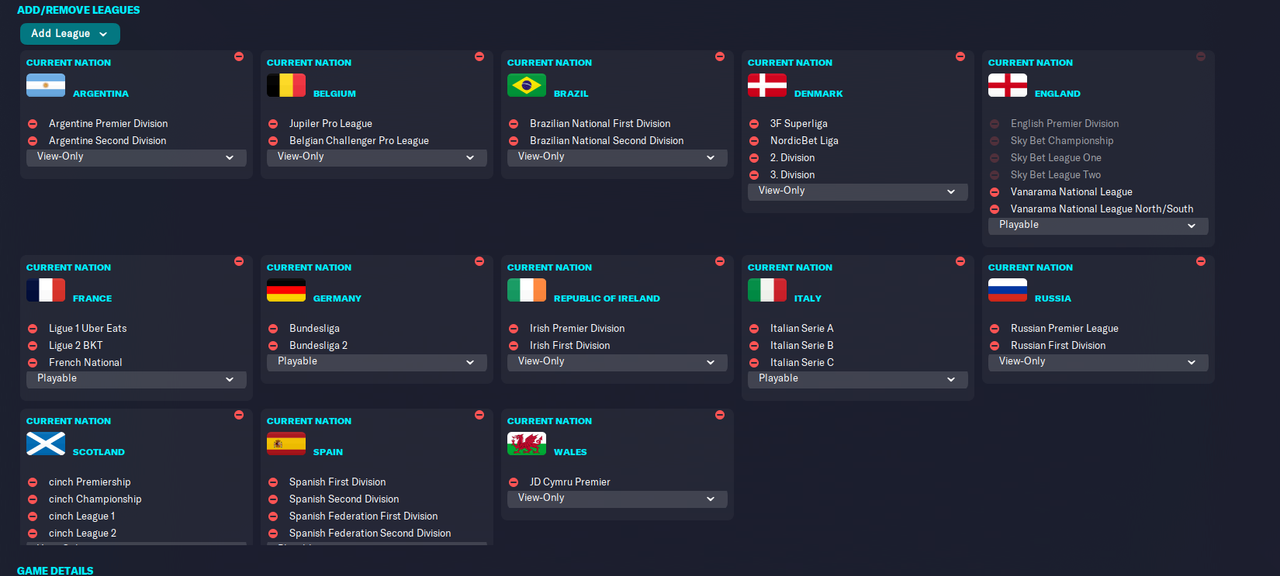Remove Argentina nation with its red minus icon
Screen dimensions: 1280x576
tap(239, 57)
